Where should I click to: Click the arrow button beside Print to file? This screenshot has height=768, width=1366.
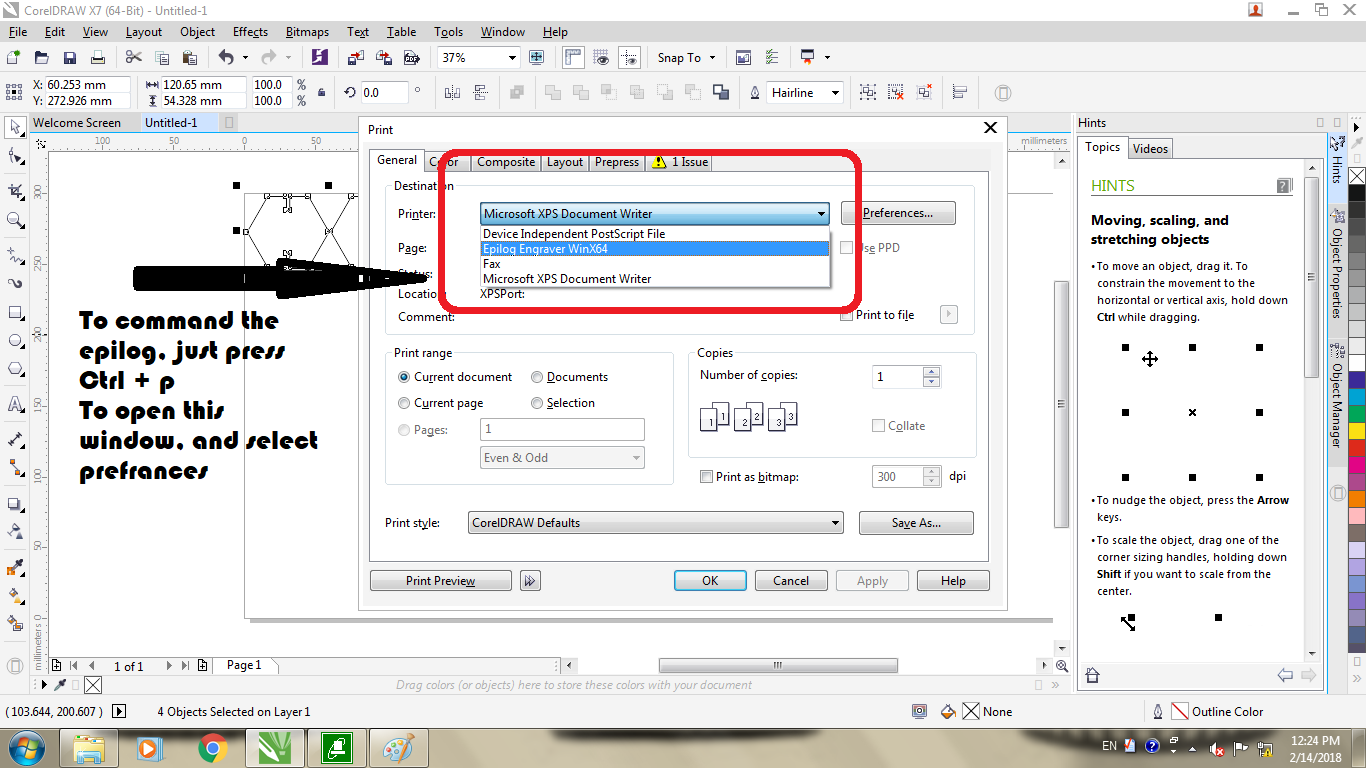[949, 315]
